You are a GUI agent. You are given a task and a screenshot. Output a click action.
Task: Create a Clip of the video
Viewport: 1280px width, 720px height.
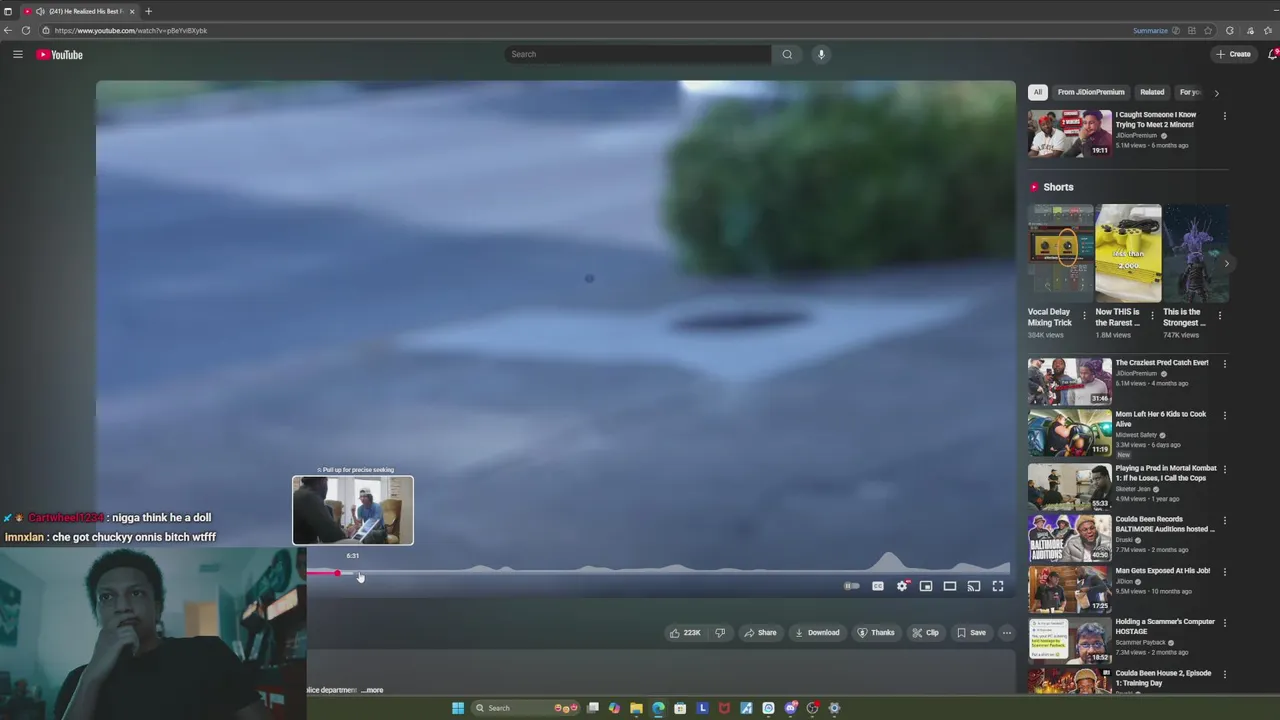click(925, 632)
